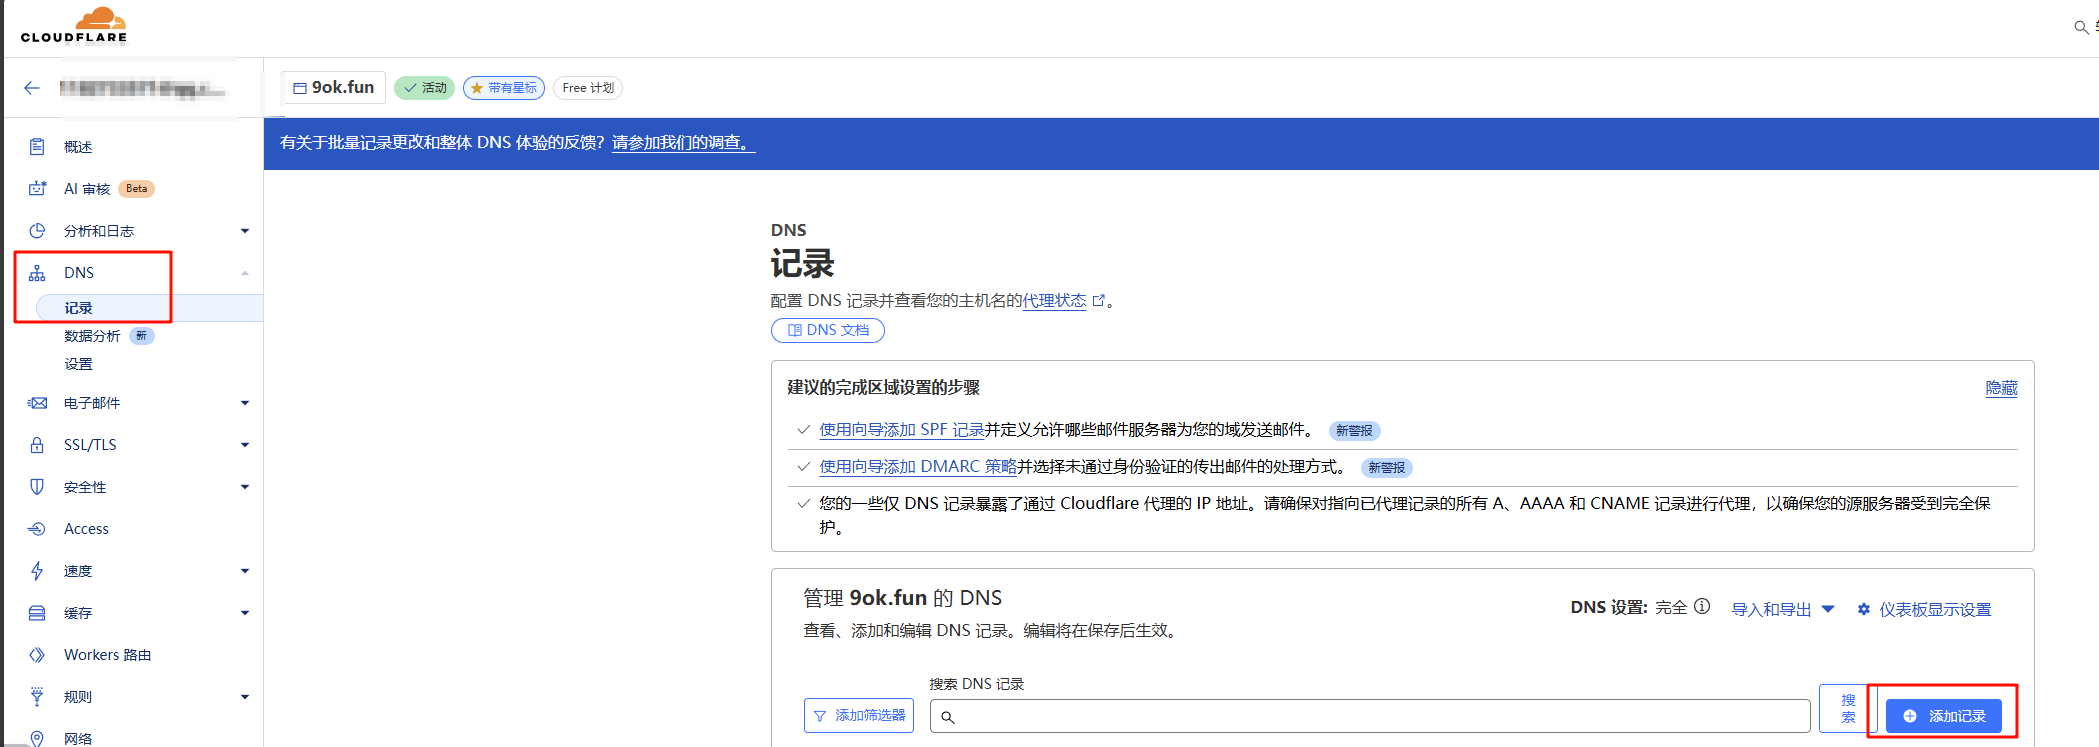Expand the 缓存 menu arrow
The height and width of the screenshot is (747, 2099).
coord(245,613)
